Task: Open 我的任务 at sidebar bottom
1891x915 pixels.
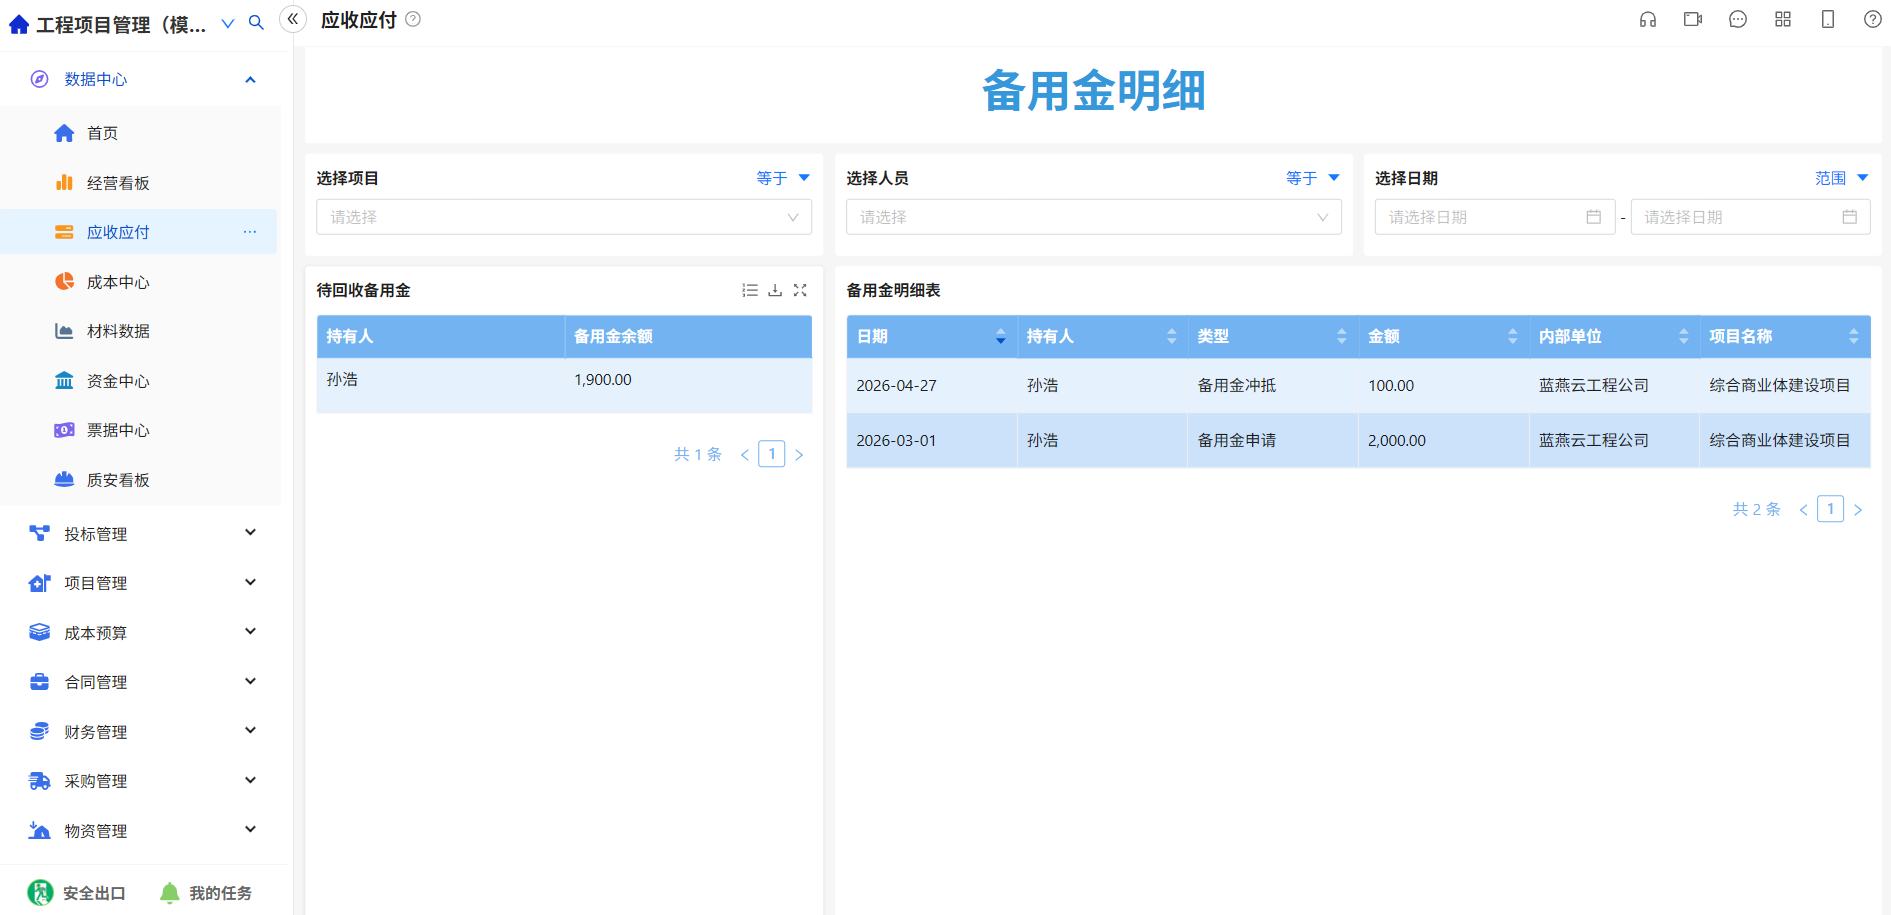Action: [206, 893]
